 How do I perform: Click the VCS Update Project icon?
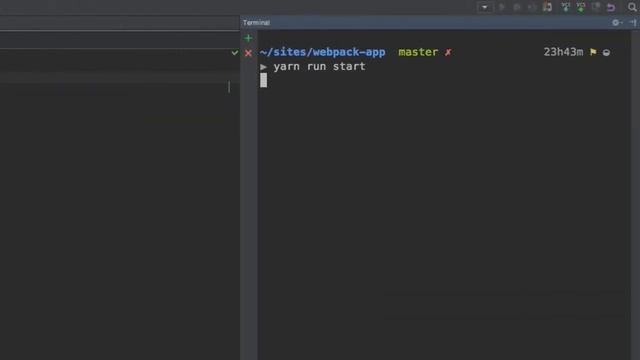pos(565,7)
